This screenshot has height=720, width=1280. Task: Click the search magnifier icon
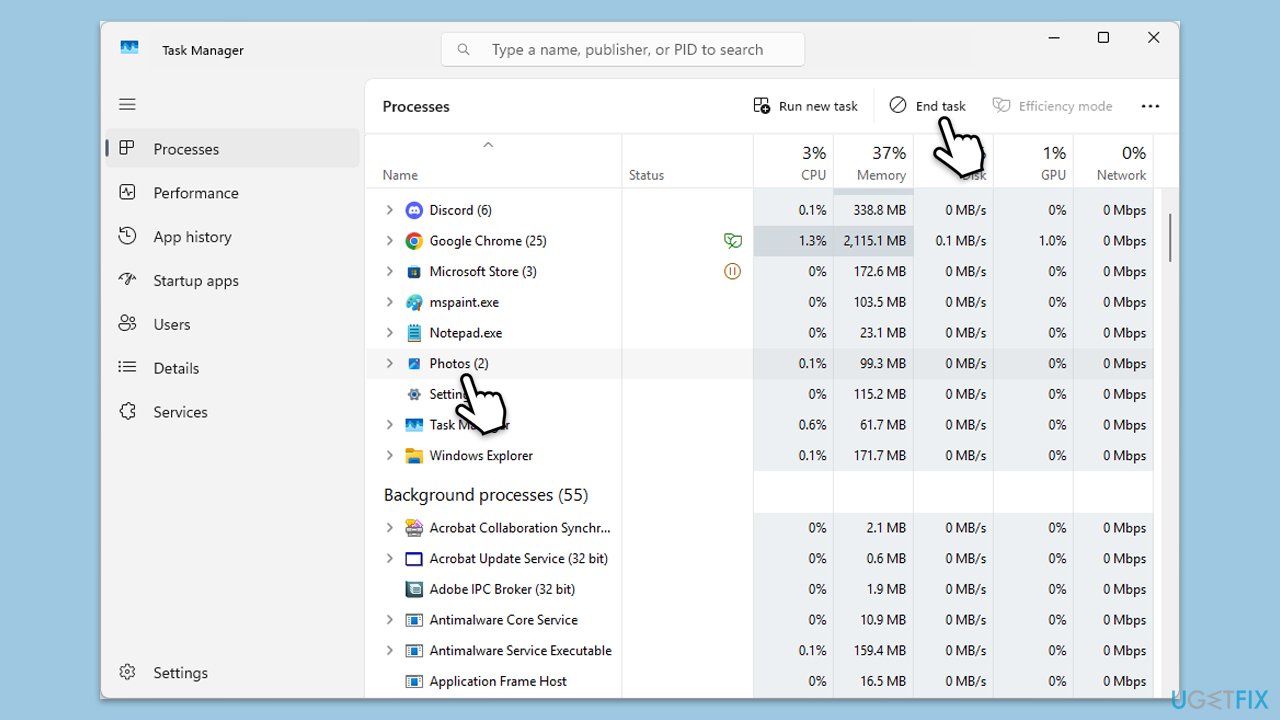[463, 49]
